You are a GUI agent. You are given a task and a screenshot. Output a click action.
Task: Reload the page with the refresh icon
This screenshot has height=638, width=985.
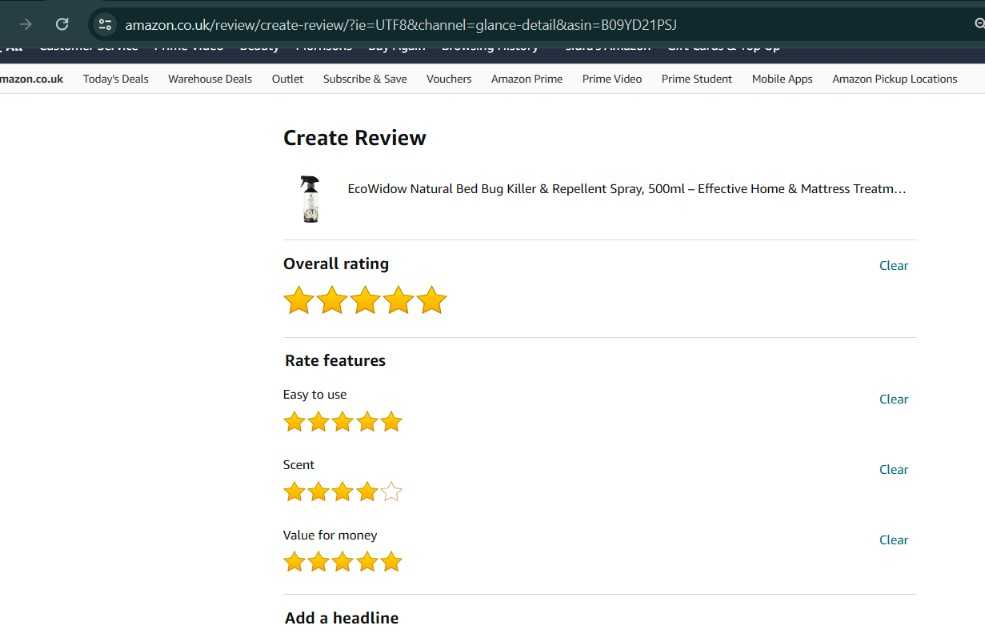pos(62,24)
